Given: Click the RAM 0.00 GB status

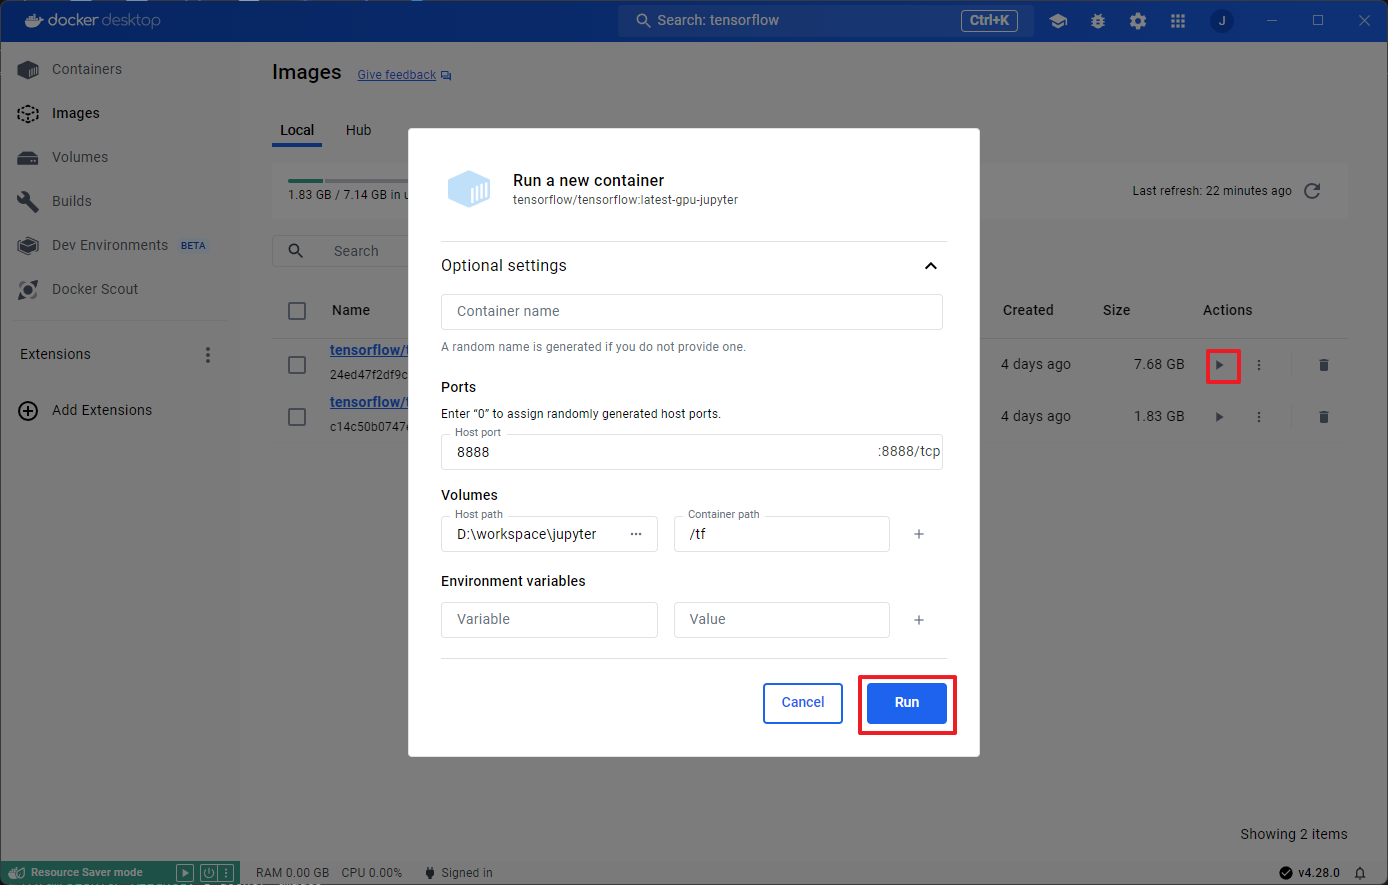Looking at the screenshot, I should [293, 873].
